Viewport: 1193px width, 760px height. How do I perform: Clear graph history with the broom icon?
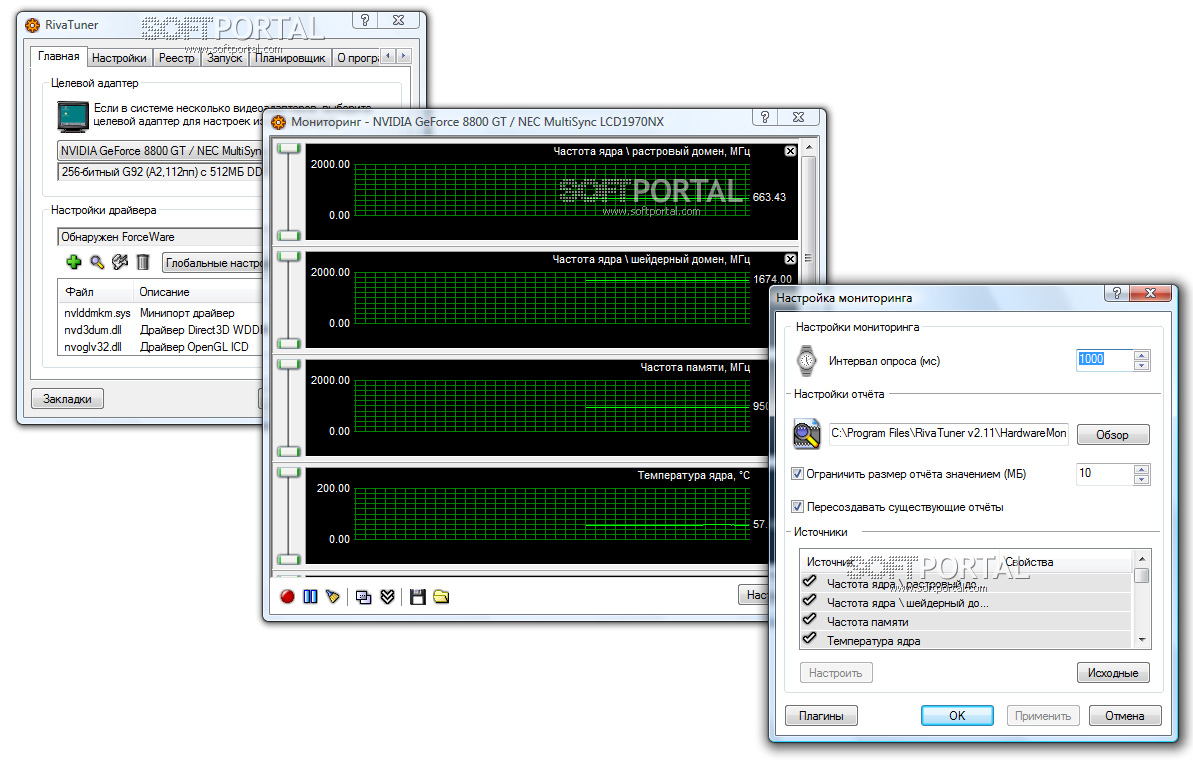click(332, 597)
